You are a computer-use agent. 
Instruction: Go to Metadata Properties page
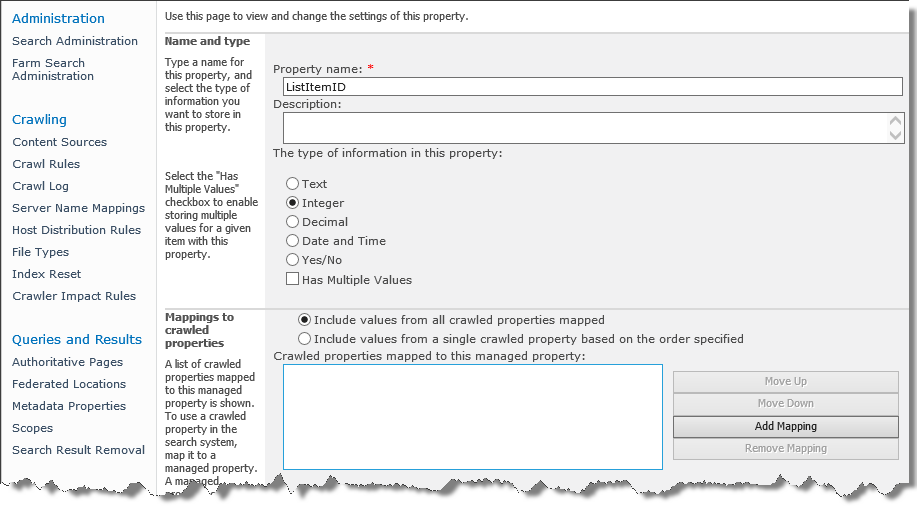(x=69, y=406)
